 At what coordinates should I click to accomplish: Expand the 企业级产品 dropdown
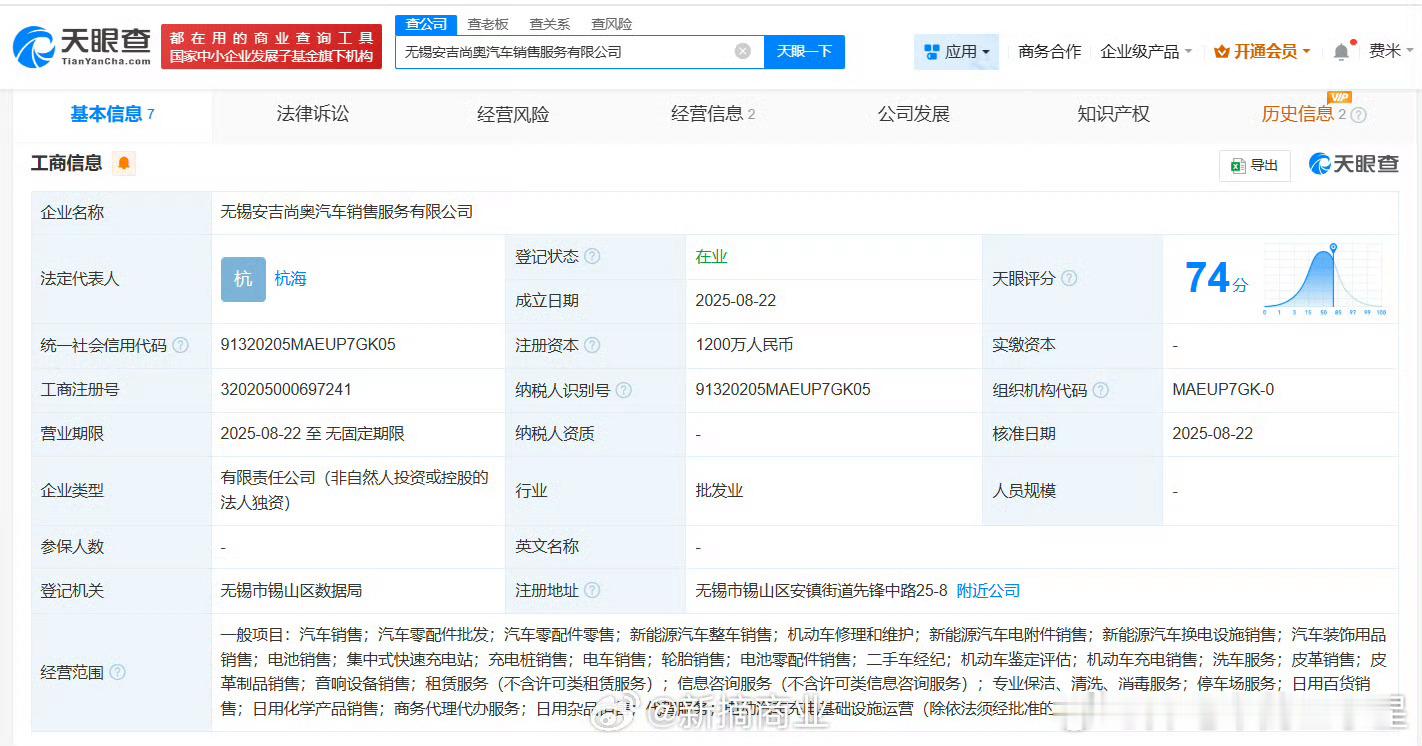click(x=1146, y=51)
